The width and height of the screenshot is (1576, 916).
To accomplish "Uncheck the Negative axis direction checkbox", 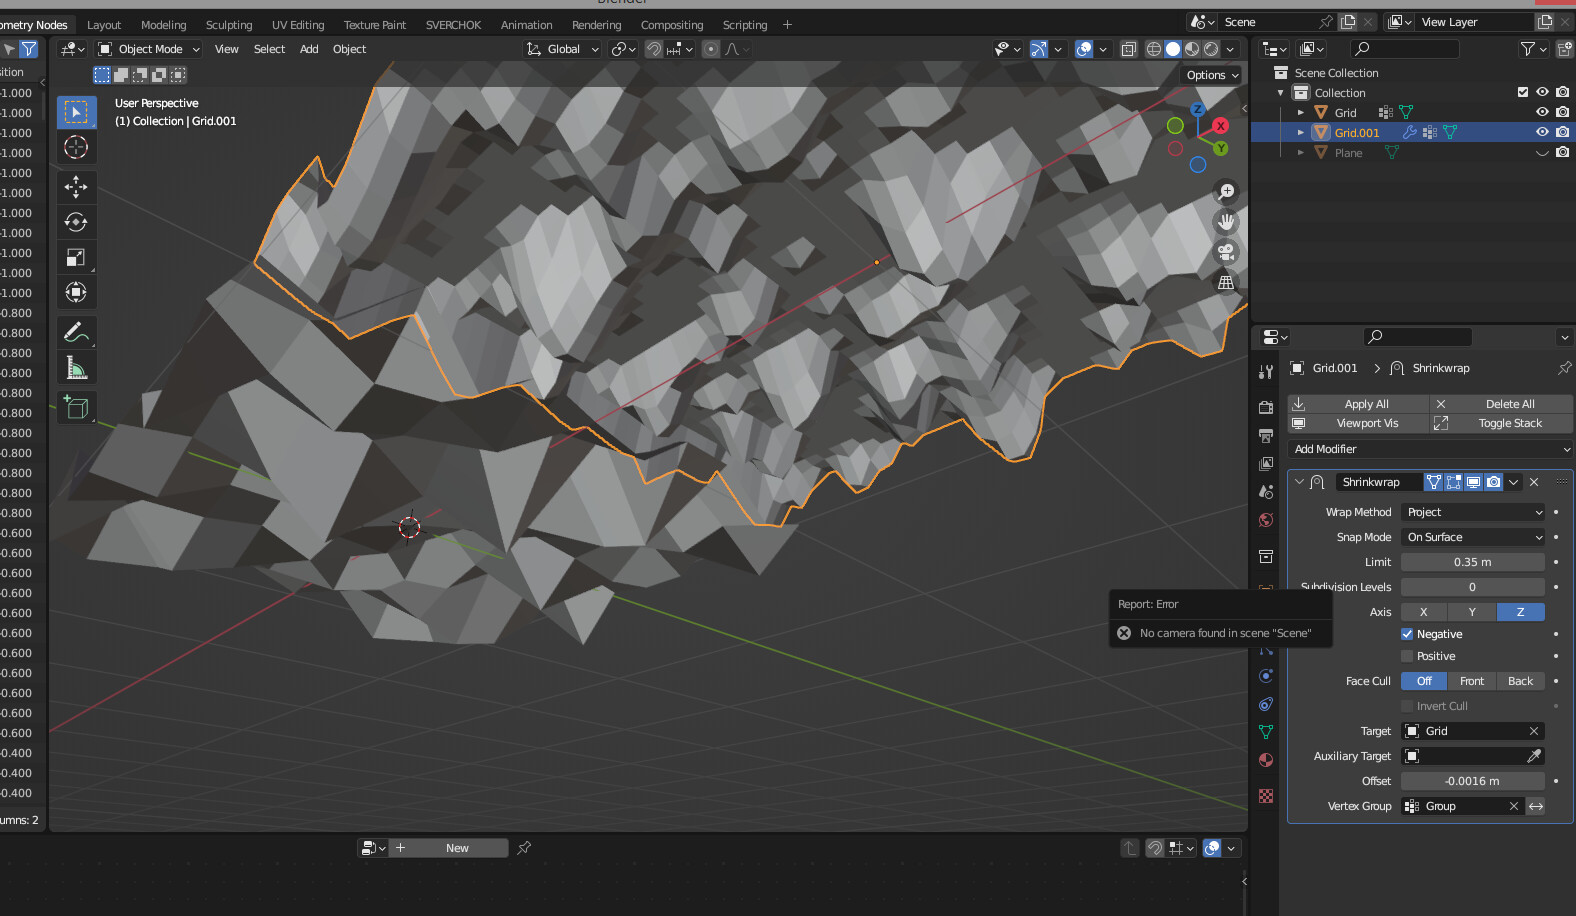I will (x=1407, y=634).
